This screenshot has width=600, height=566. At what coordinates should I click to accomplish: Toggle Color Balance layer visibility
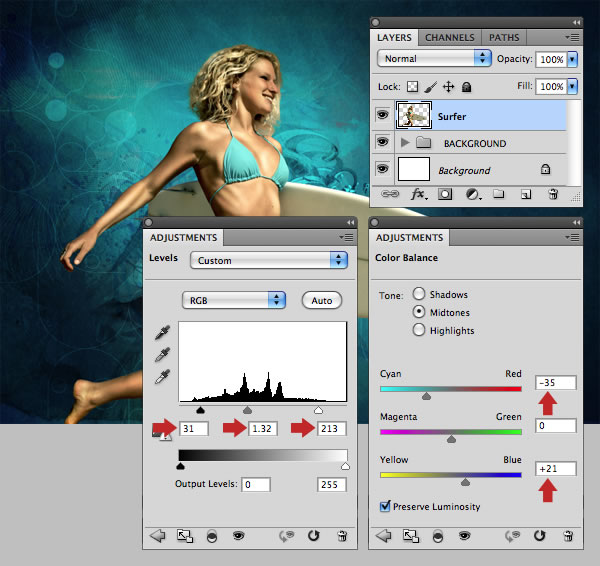click(x=465, y=535)
